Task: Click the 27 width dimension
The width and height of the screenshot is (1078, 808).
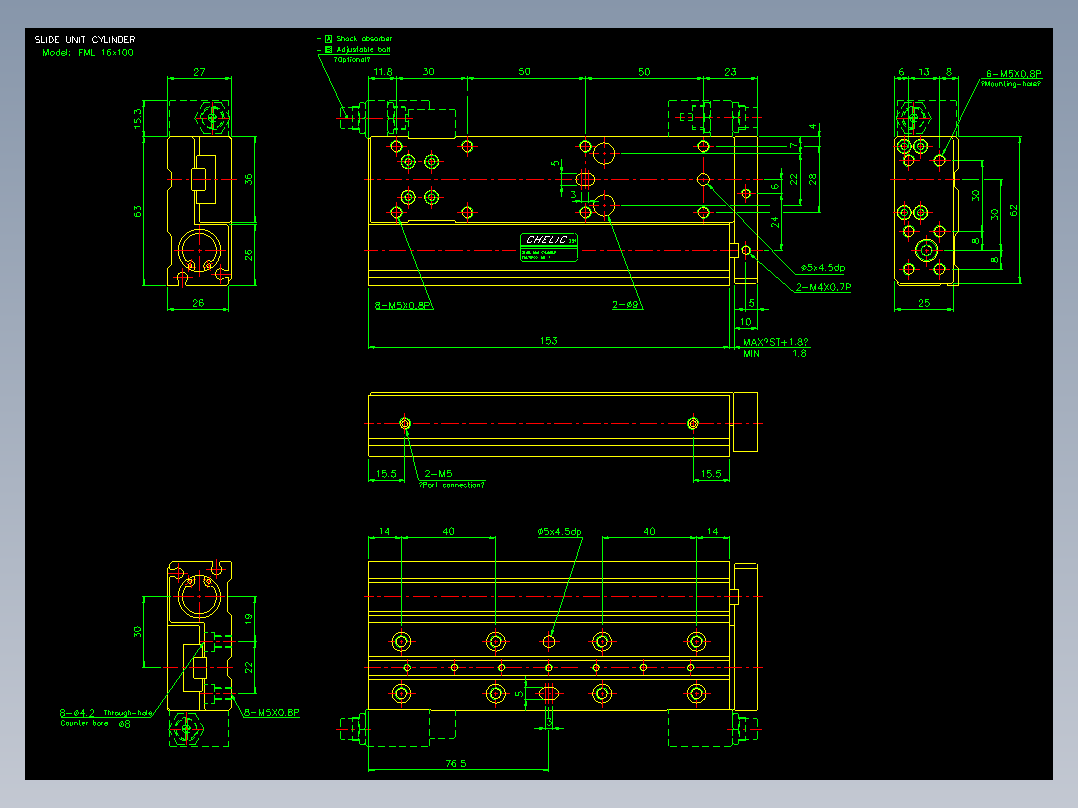Action: click(x=199, y=72)
